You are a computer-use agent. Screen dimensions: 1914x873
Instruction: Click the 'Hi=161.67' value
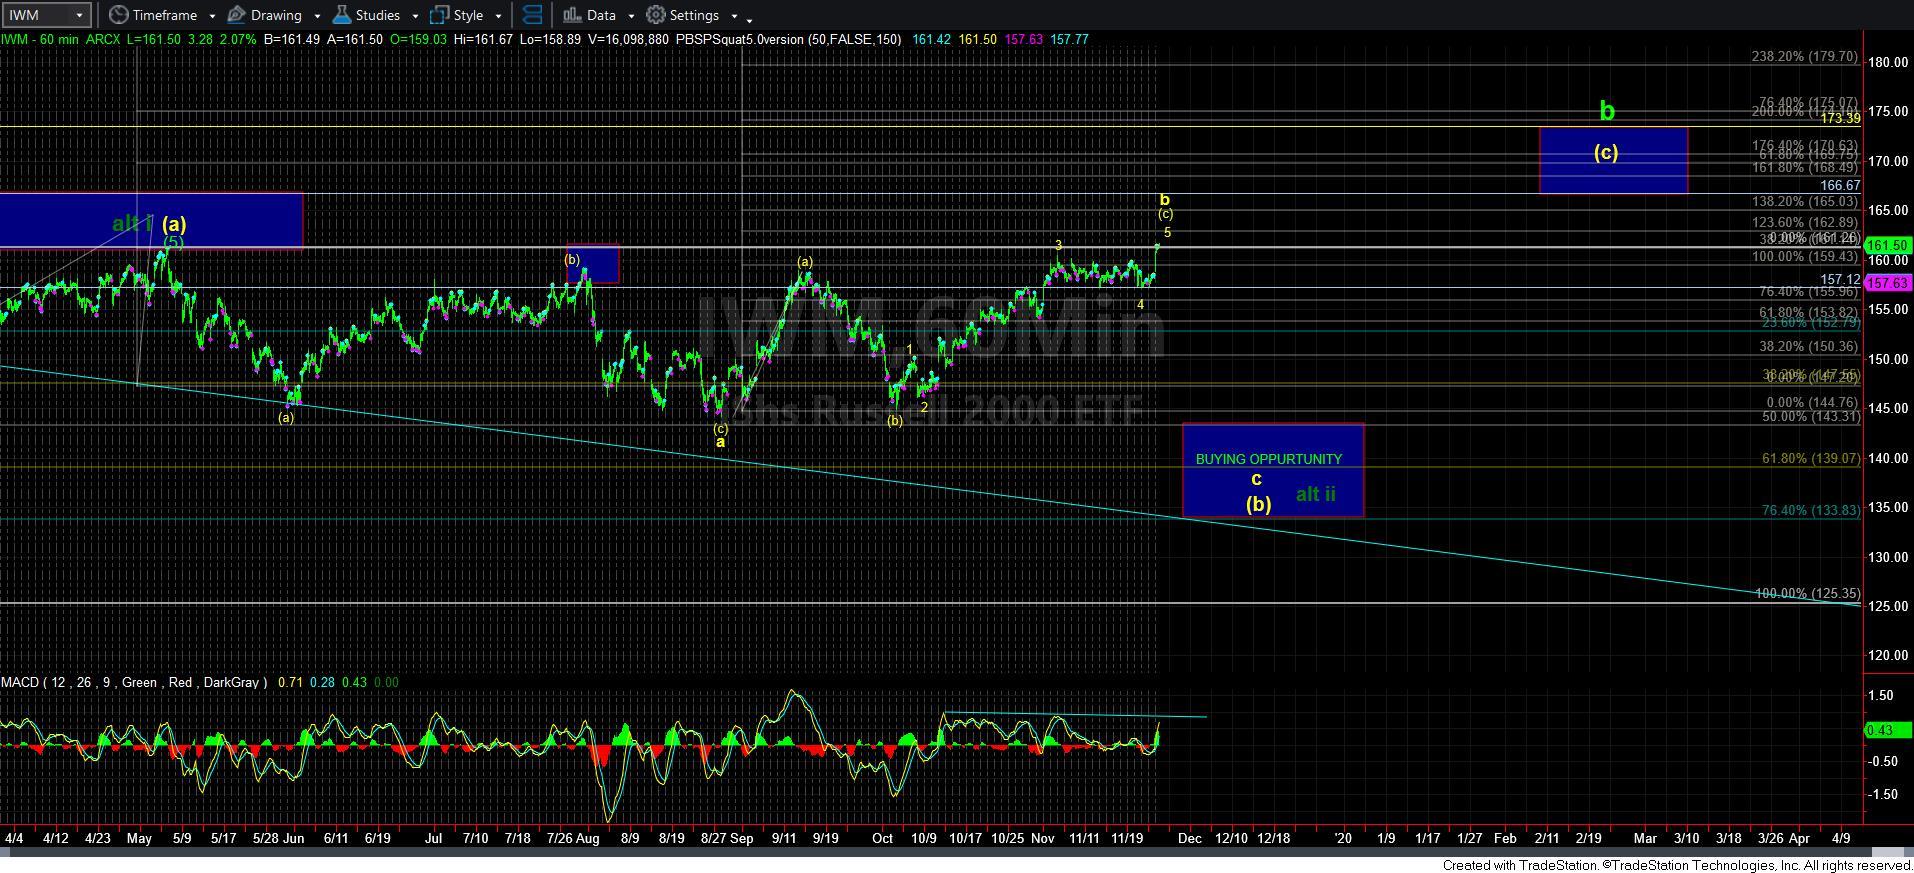coord(483,39)
